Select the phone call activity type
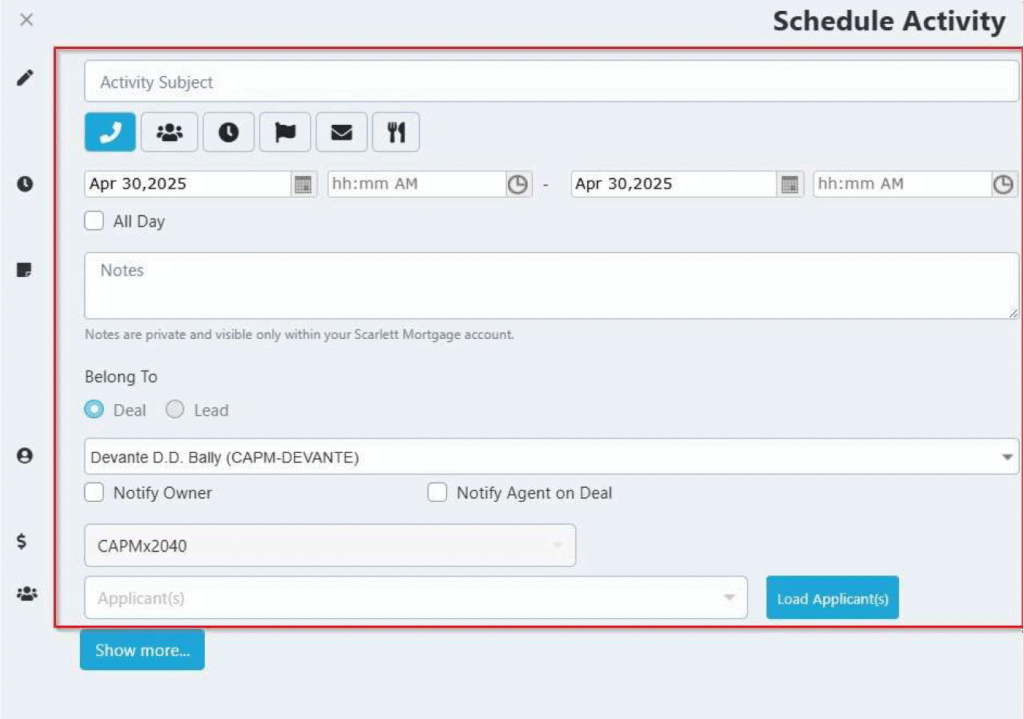Screen dimensions: 1024x719 point(110,132)
